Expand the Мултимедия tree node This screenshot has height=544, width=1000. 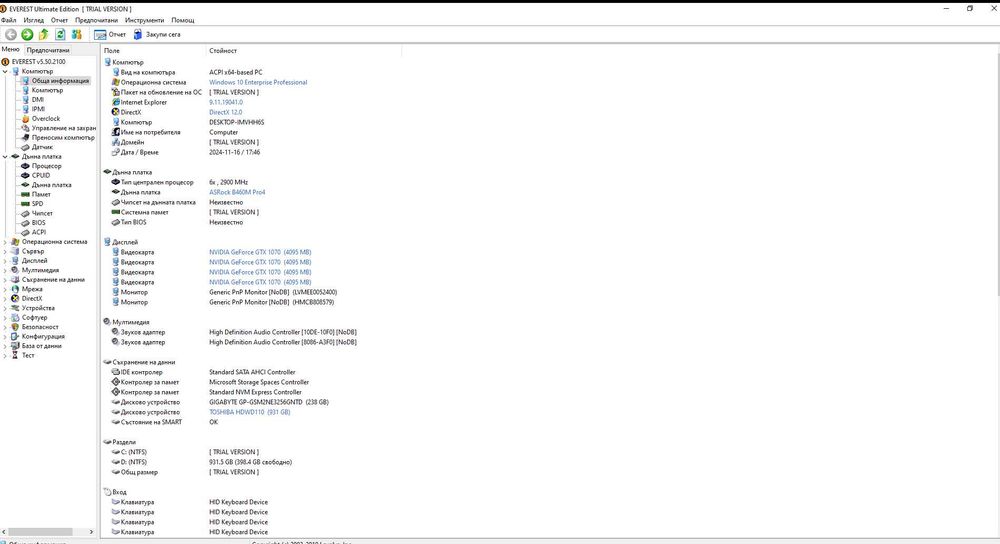click(5, 270)
